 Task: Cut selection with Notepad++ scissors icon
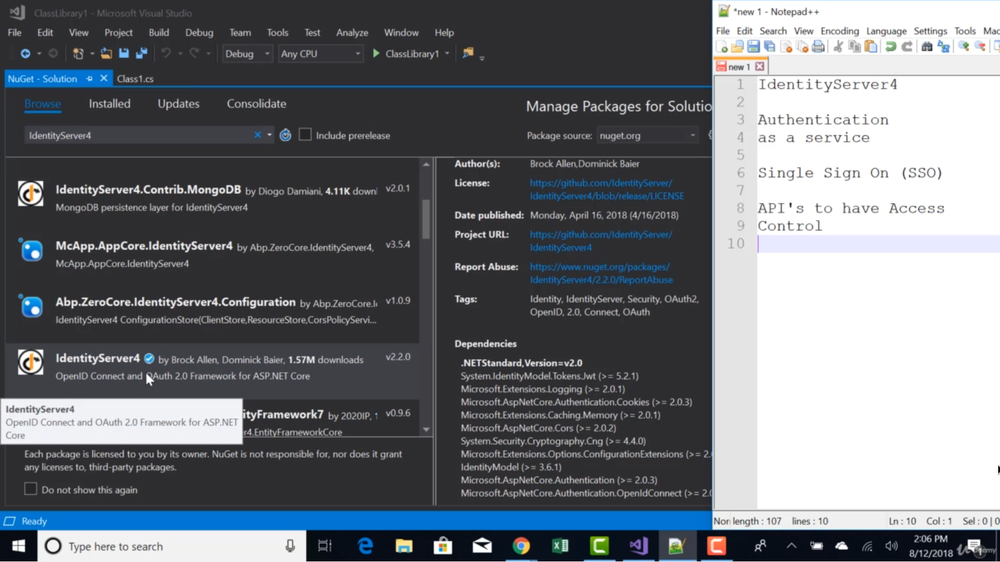pos(838,47)
